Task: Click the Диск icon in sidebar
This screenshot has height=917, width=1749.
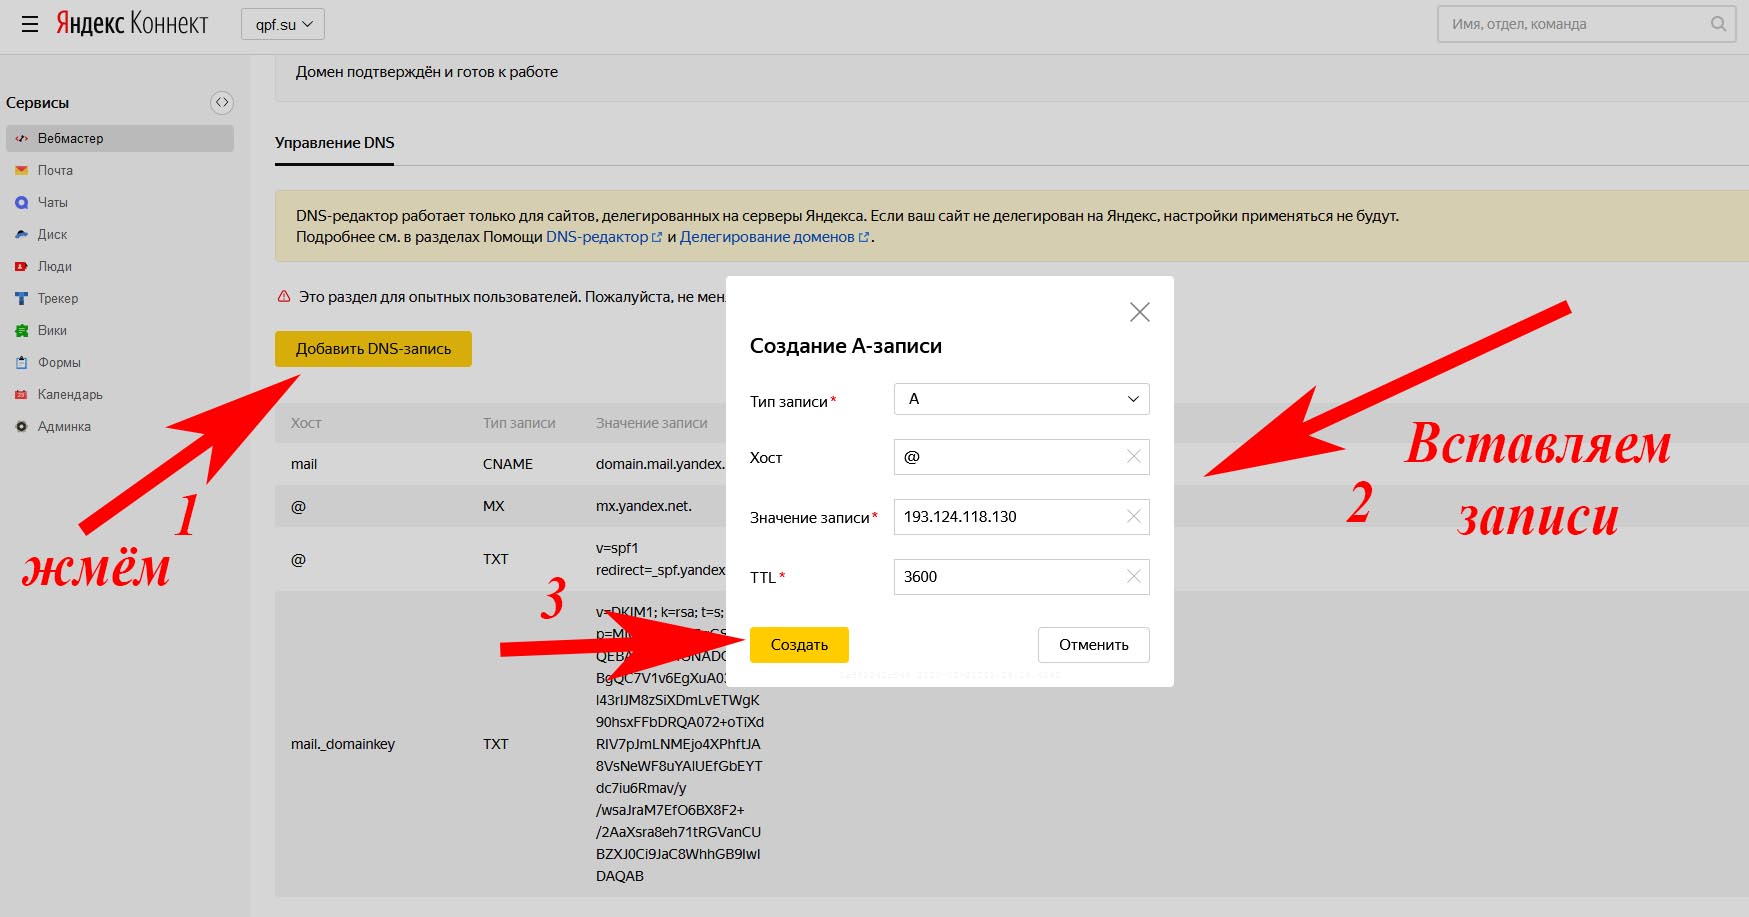Action: click(x=21, y=234)
